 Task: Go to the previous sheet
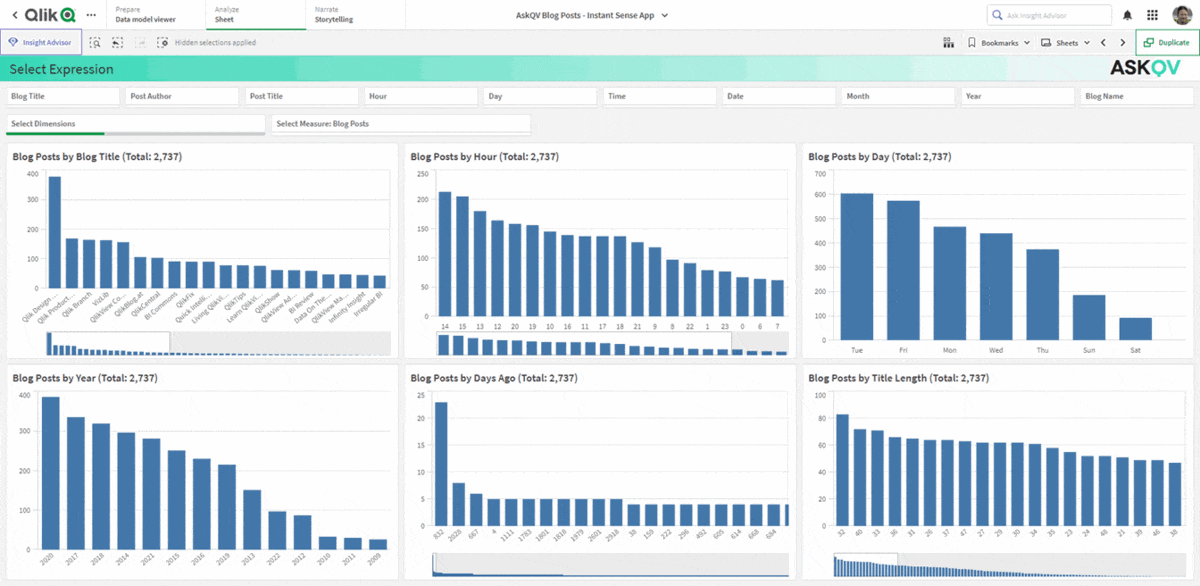[x=1103, y=43]
